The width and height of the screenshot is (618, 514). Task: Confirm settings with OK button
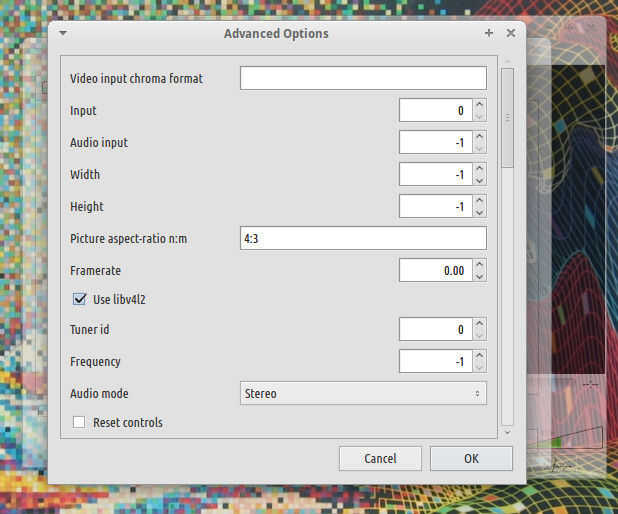pyautogui.click(x=471, y=458)
